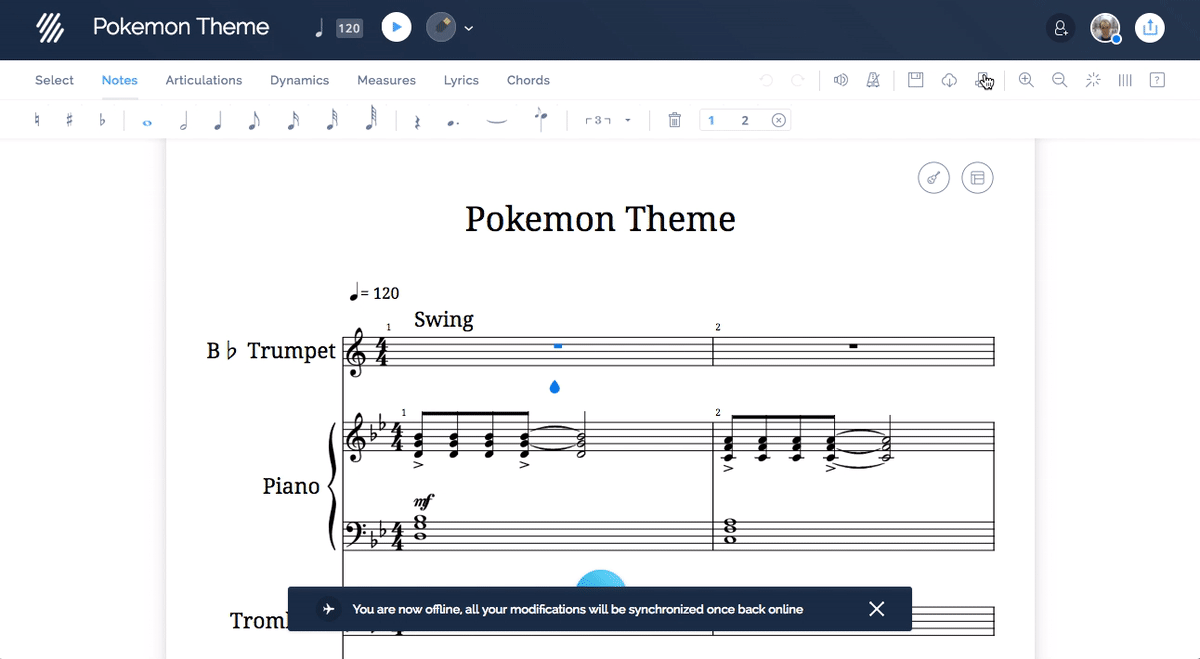Open the Dynamics tab
Screen dimensions: 1200x659
tap(299, 80)
